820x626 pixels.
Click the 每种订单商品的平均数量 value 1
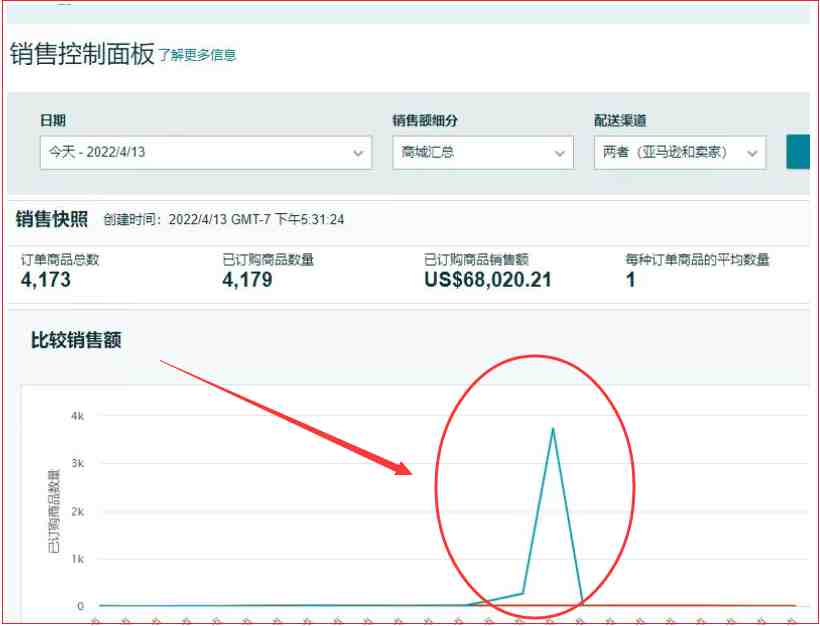(631, 280)
